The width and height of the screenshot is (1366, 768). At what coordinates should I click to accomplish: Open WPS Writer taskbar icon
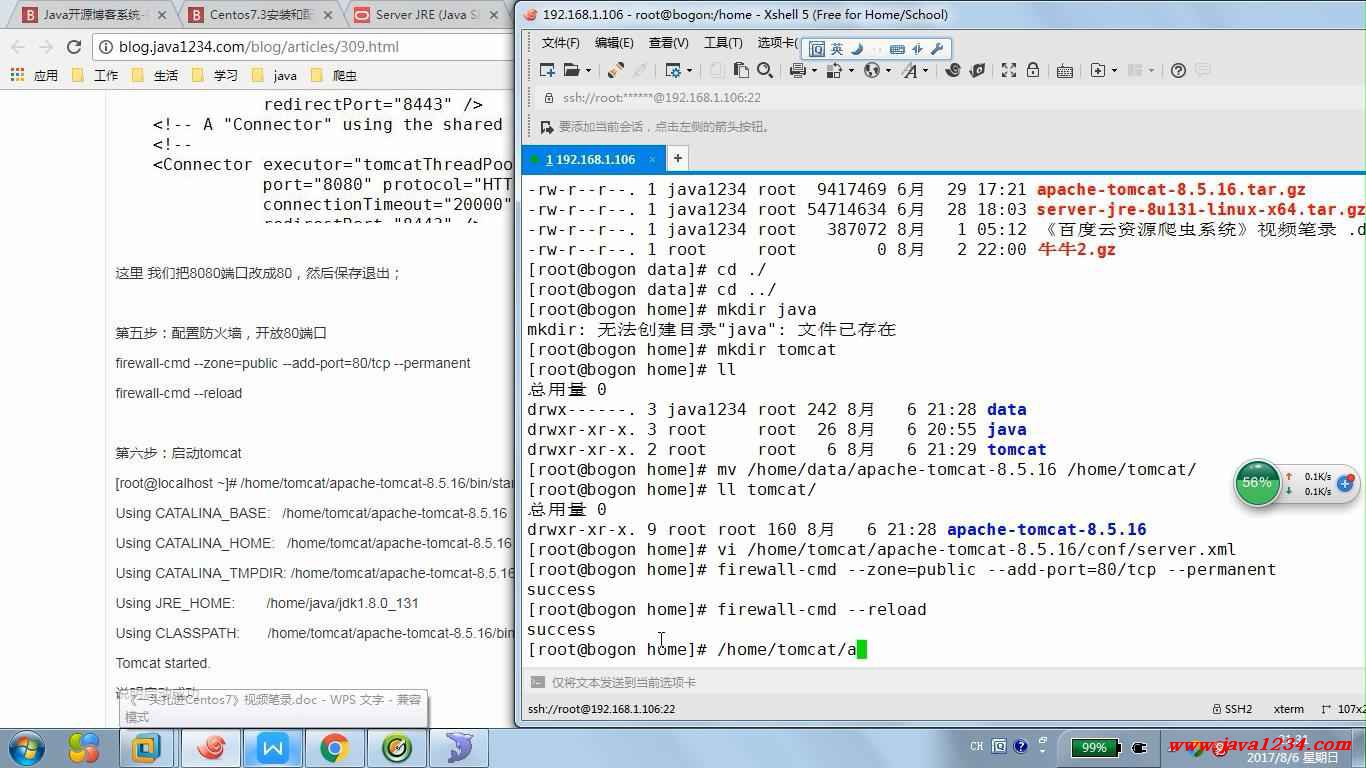coord(272,748)
